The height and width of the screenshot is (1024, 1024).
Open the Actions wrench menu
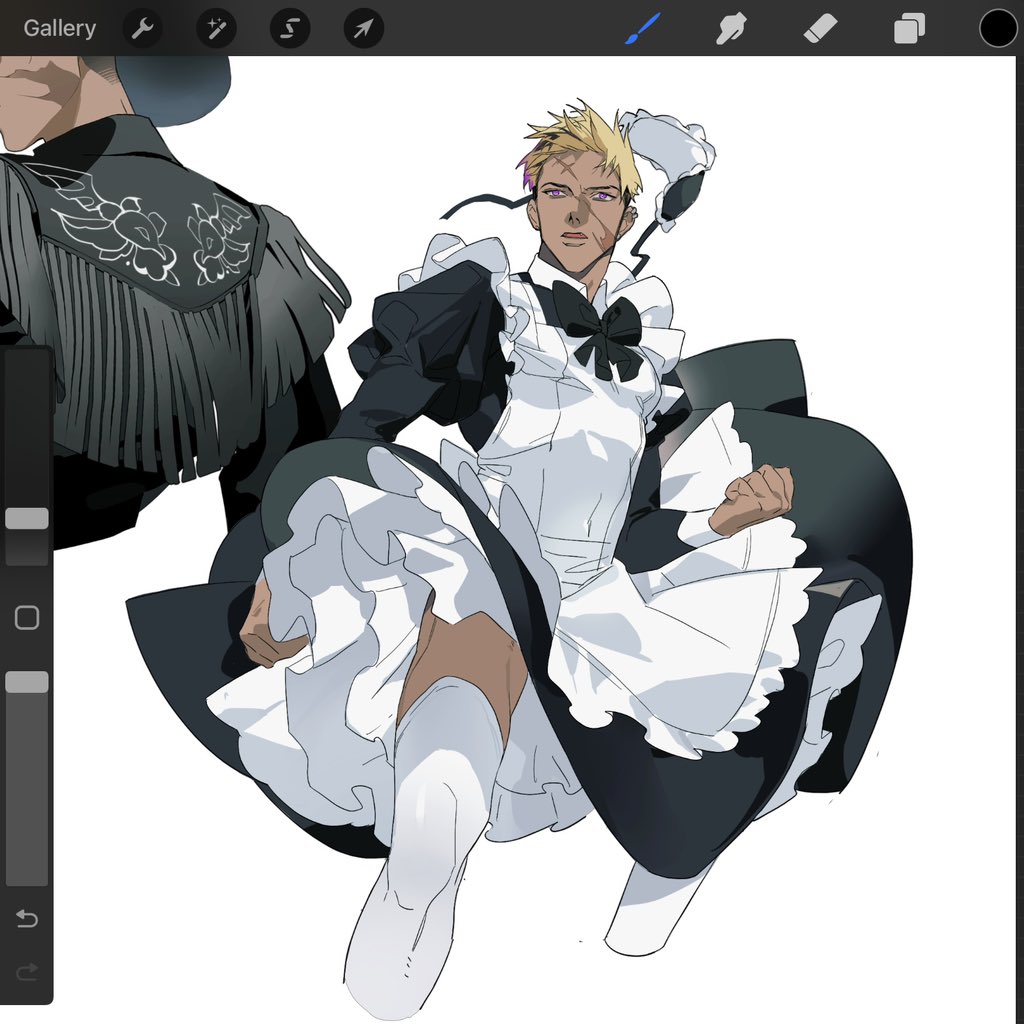pyautogui.click(x=142, y=29)
